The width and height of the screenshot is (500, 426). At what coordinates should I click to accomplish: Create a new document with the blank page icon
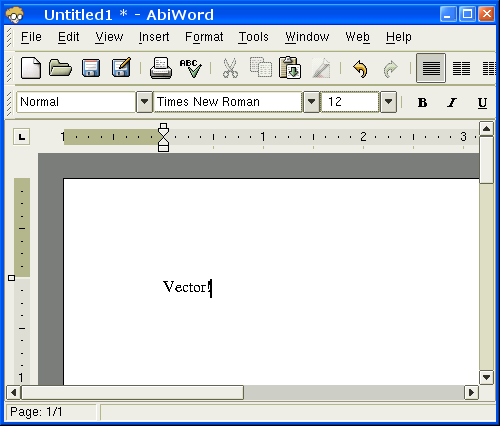click(x=31, y=68)
